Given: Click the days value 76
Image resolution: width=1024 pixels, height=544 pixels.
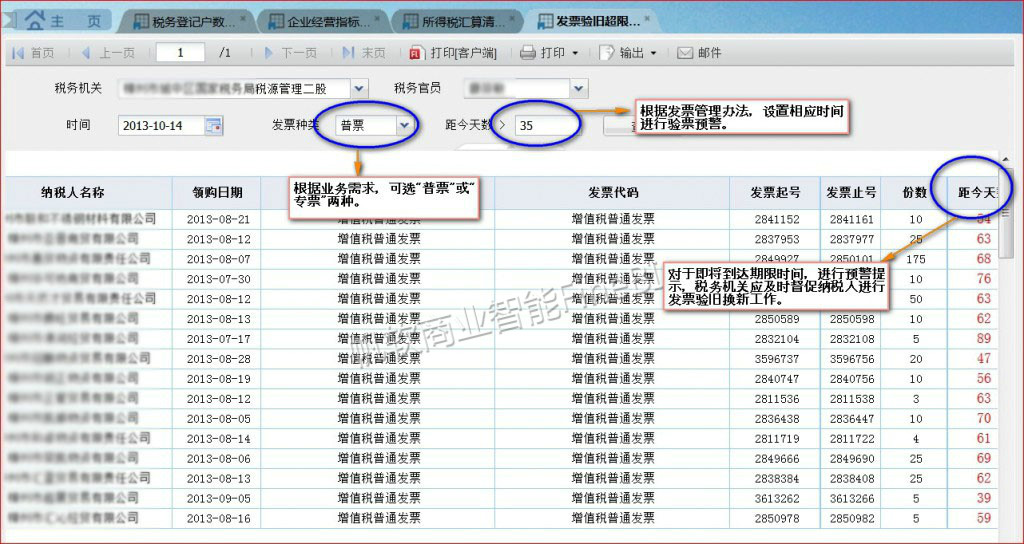Looking at the screenshot, I should click(984, 279).
